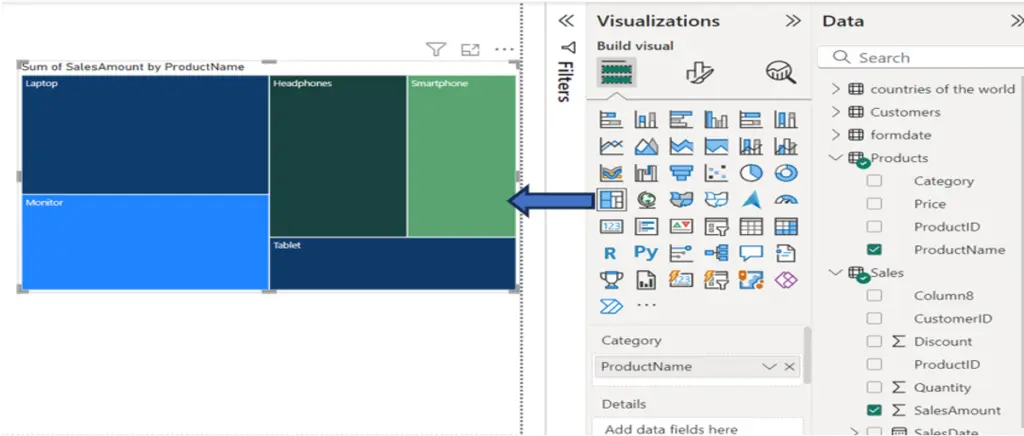Collapse the Sales table
The height and width of the screenshot is (436, 1024).
(836, 272)
